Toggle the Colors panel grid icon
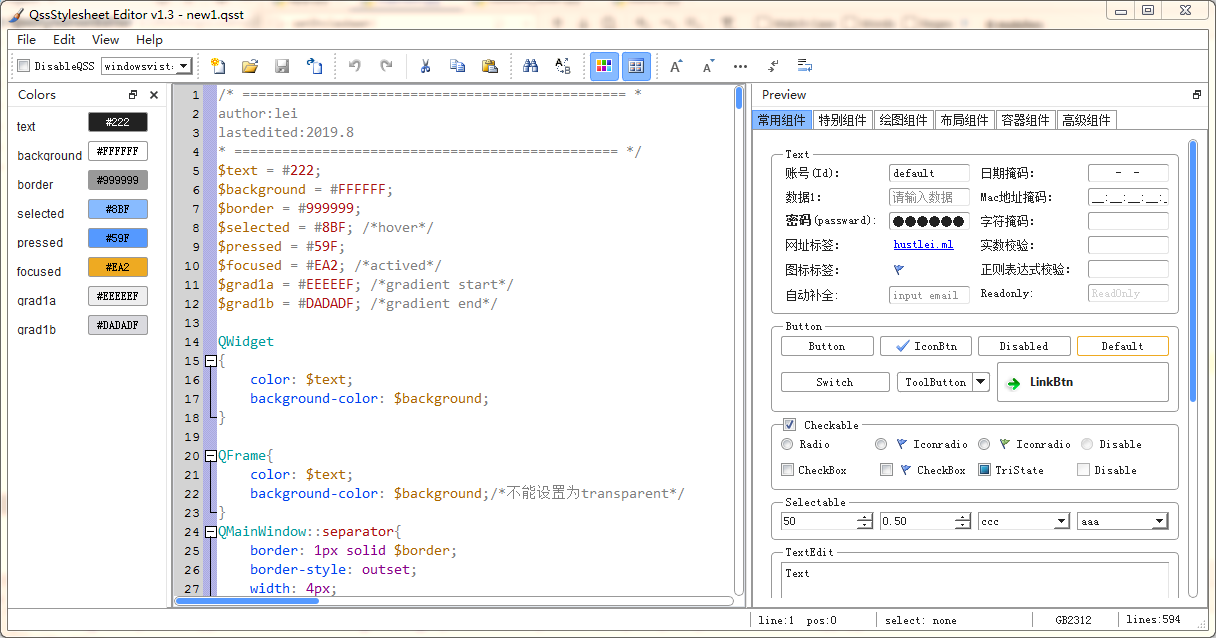This screenshot has height=638, width=1216. click(603, 66)
